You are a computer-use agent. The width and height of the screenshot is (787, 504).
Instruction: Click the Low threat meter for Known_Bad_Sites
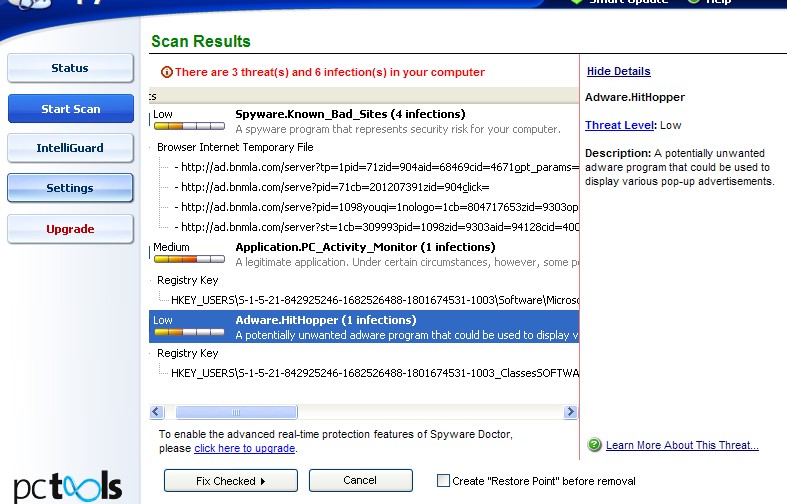[189, 126]
